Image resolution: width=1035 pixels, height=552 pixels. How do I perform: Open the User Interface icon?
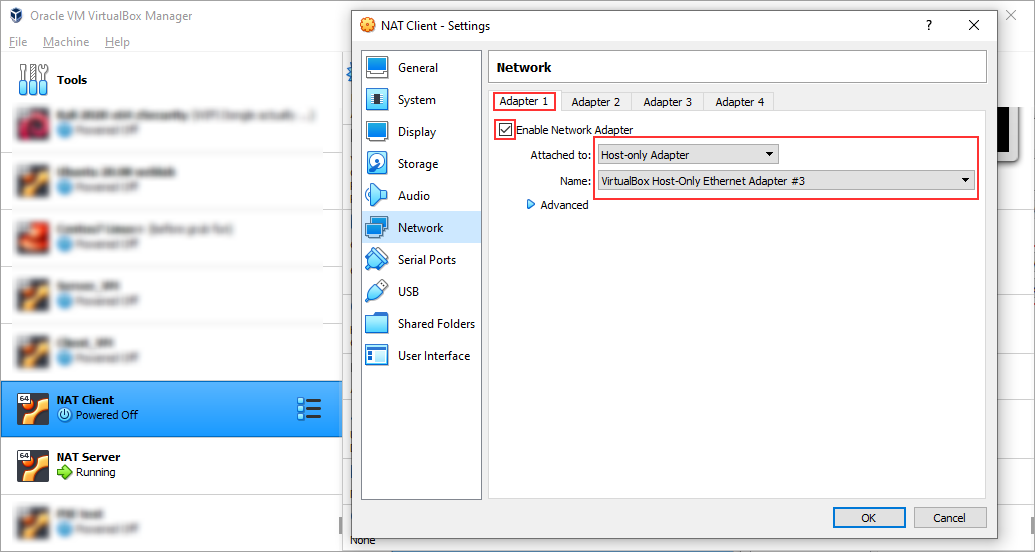[377, 355]
